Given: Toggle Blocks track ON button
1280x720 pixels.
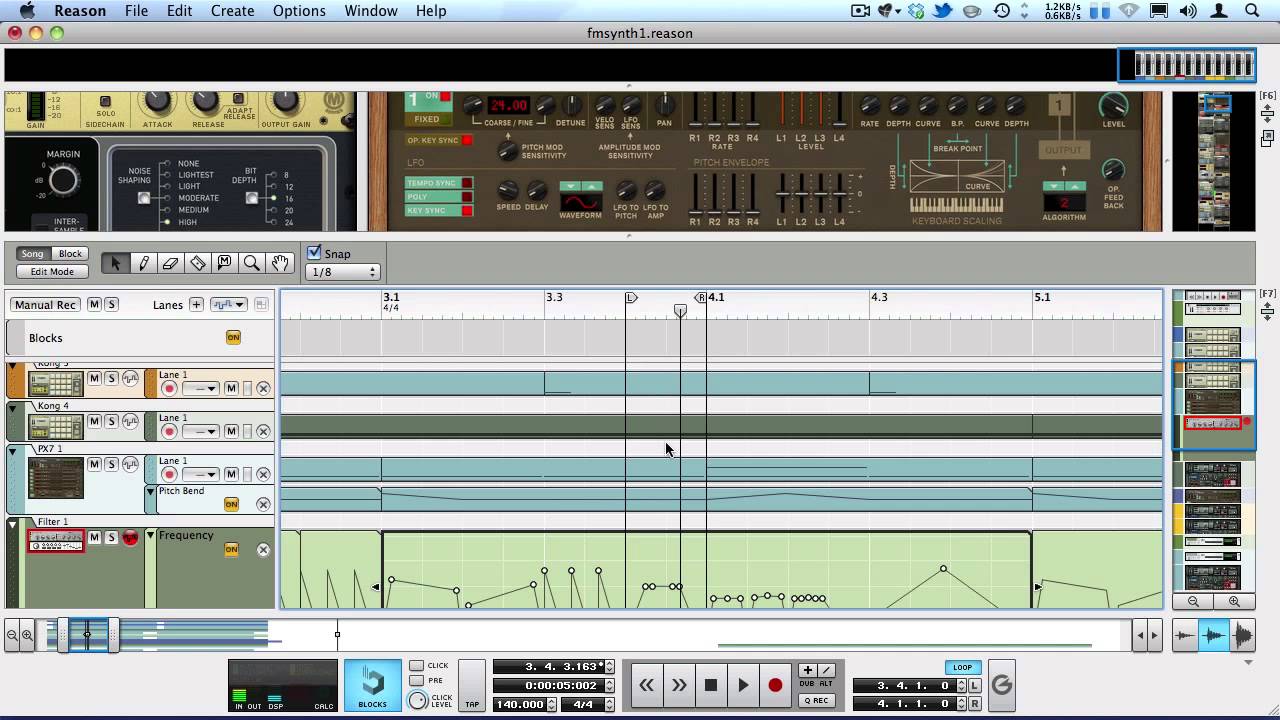Looking at the screenshot, I should point(233,338).
